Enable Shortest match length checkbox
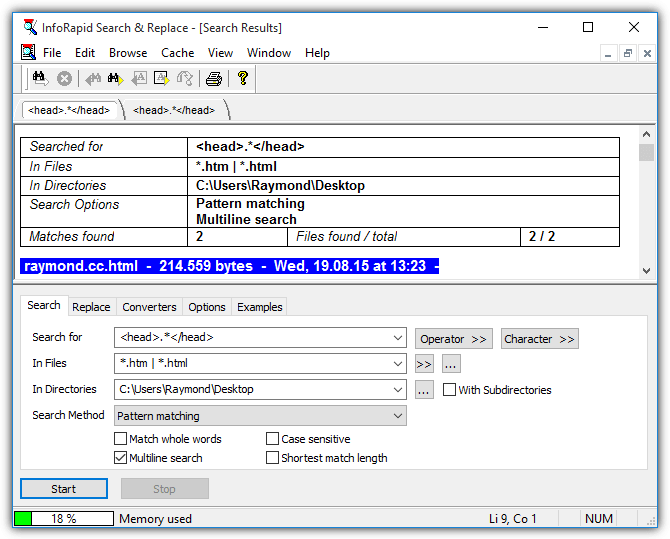The height and width of the screenshot is (539, 670). click(x=272, y=458)
